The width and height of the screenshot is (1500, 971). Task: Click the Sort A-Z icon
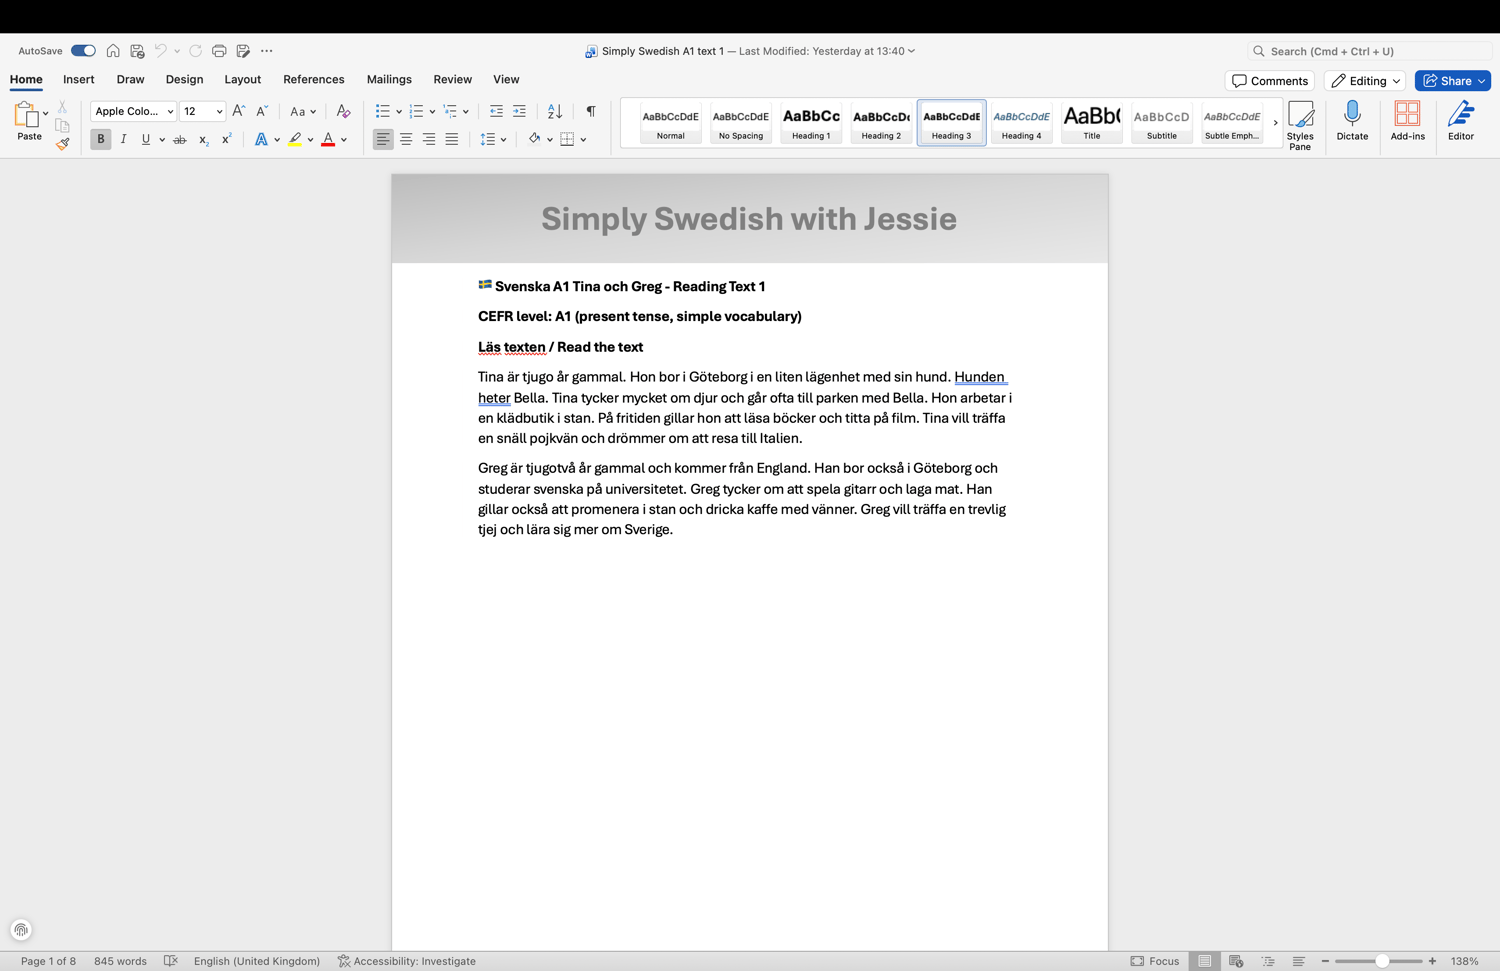pyautogui.click(x=555, y=111)
